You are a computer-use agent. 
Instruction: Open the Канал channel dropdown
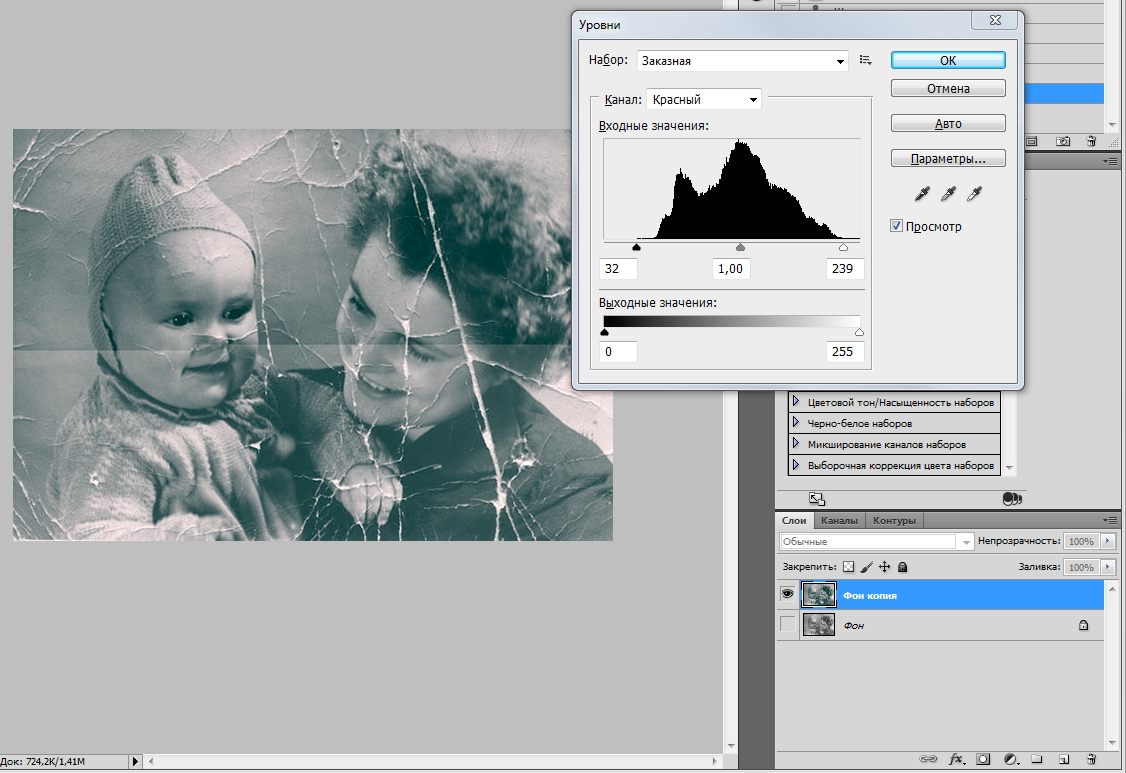(x=704, y=99)
